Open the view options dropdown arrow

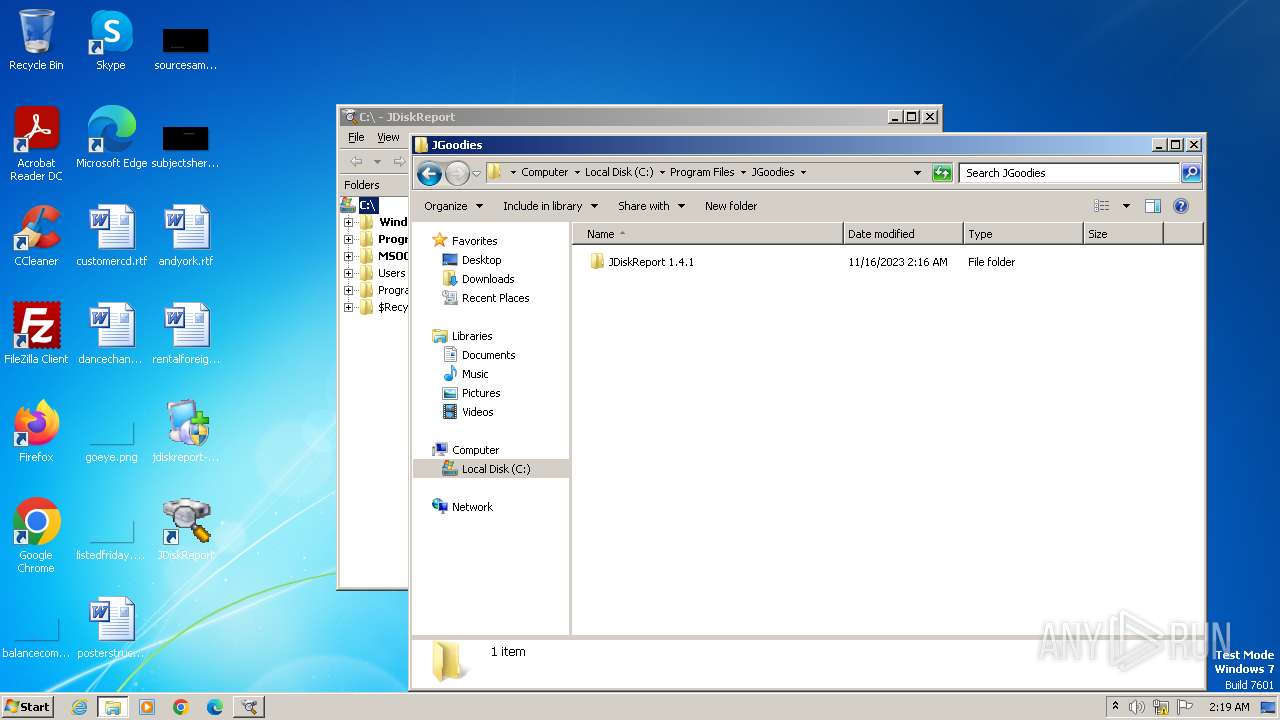(x=1126, y=206)
